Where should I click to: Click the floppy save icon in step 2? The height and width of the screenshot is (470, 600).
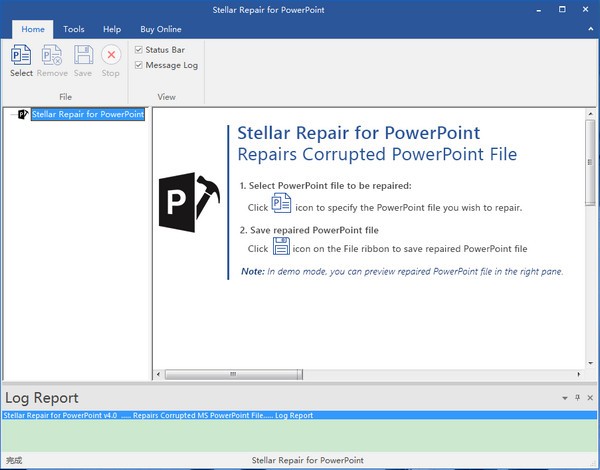pyautogui.click(x=281, y=247)
